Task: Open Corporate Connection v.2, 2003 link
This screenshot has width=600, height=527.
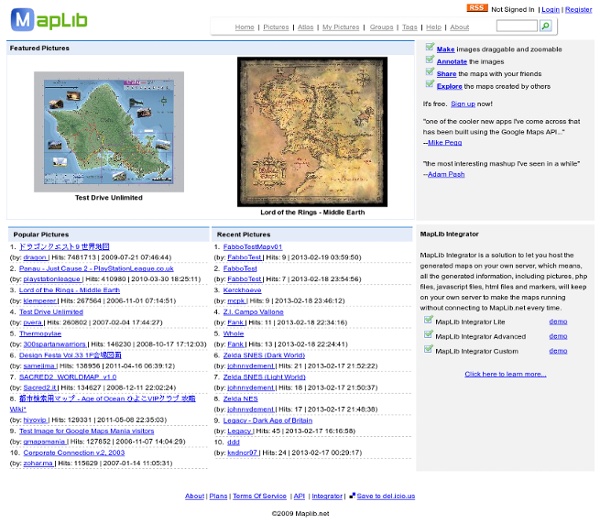Action: point(74,453)
